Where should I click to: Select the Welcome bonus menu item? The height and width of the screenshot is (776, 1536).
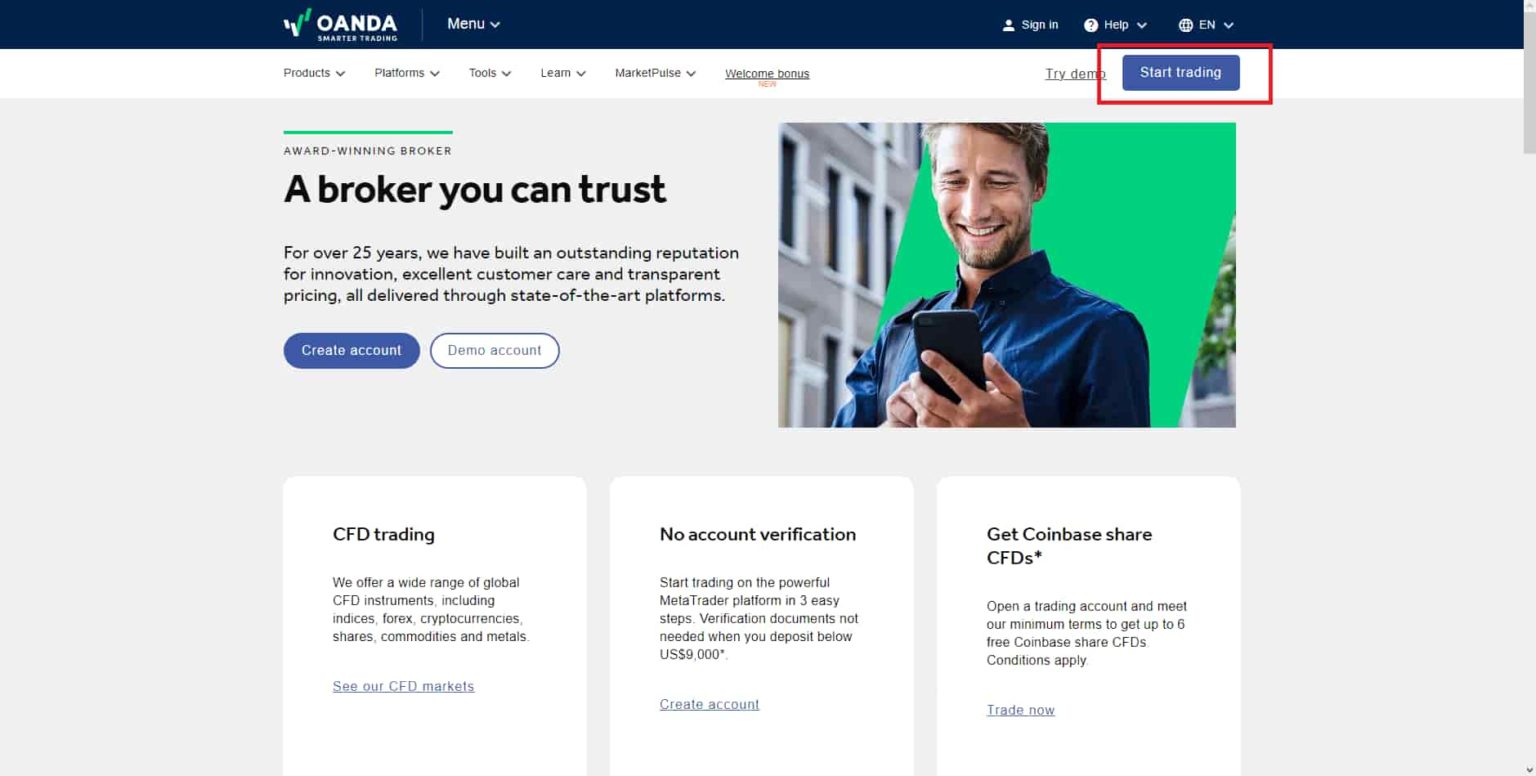pos(767,73)
